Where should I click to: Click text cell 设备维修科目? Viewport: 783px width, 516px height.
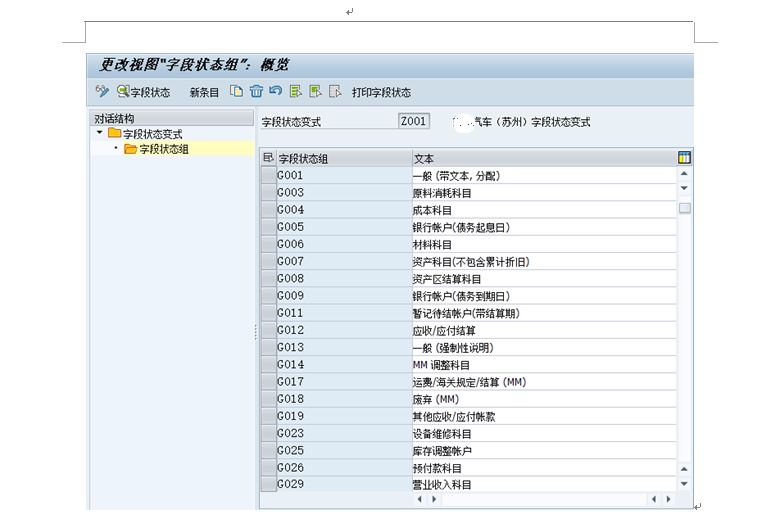click(544, 434)
